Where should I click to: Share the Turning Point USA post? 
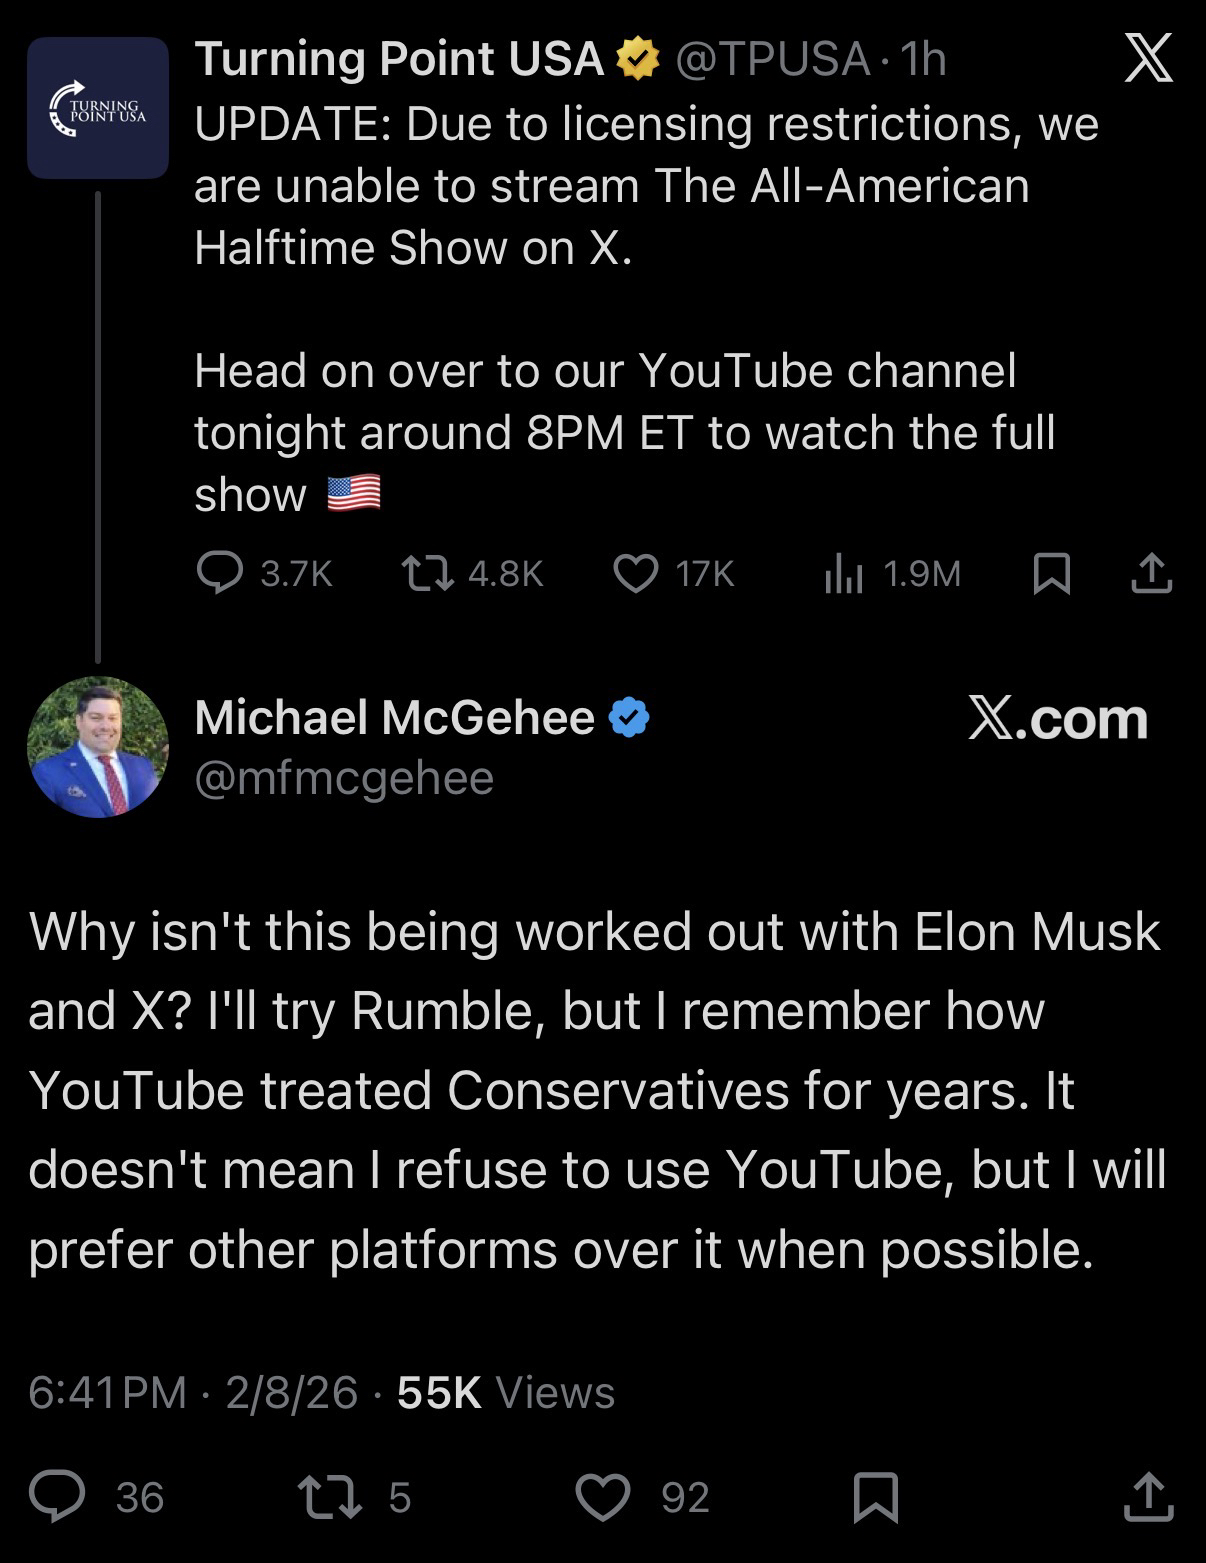pos(1152,574)
